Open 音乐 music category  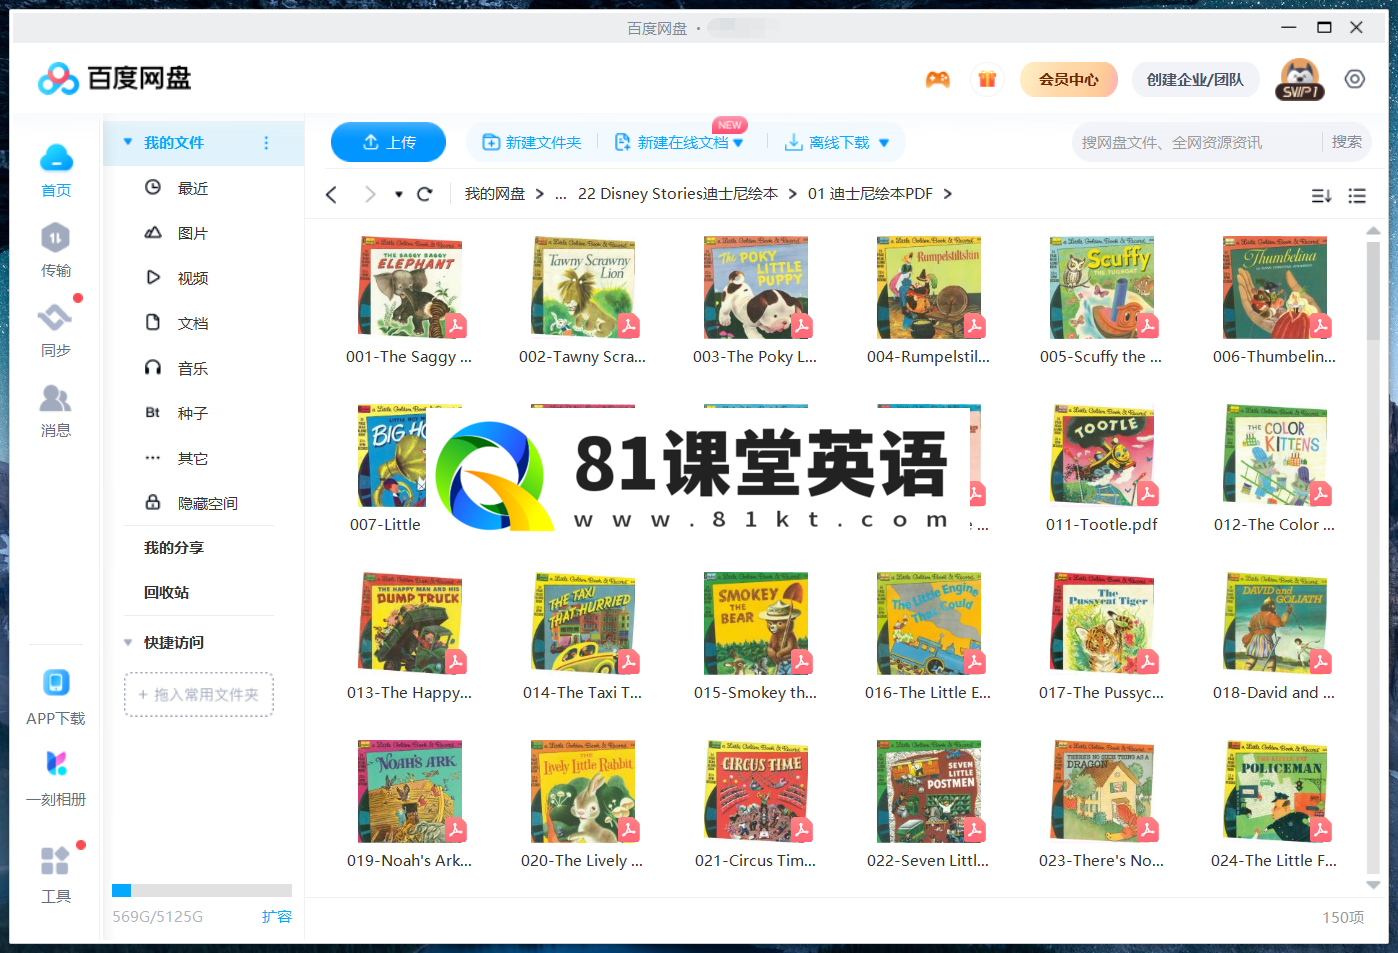(x=193, y=368)
